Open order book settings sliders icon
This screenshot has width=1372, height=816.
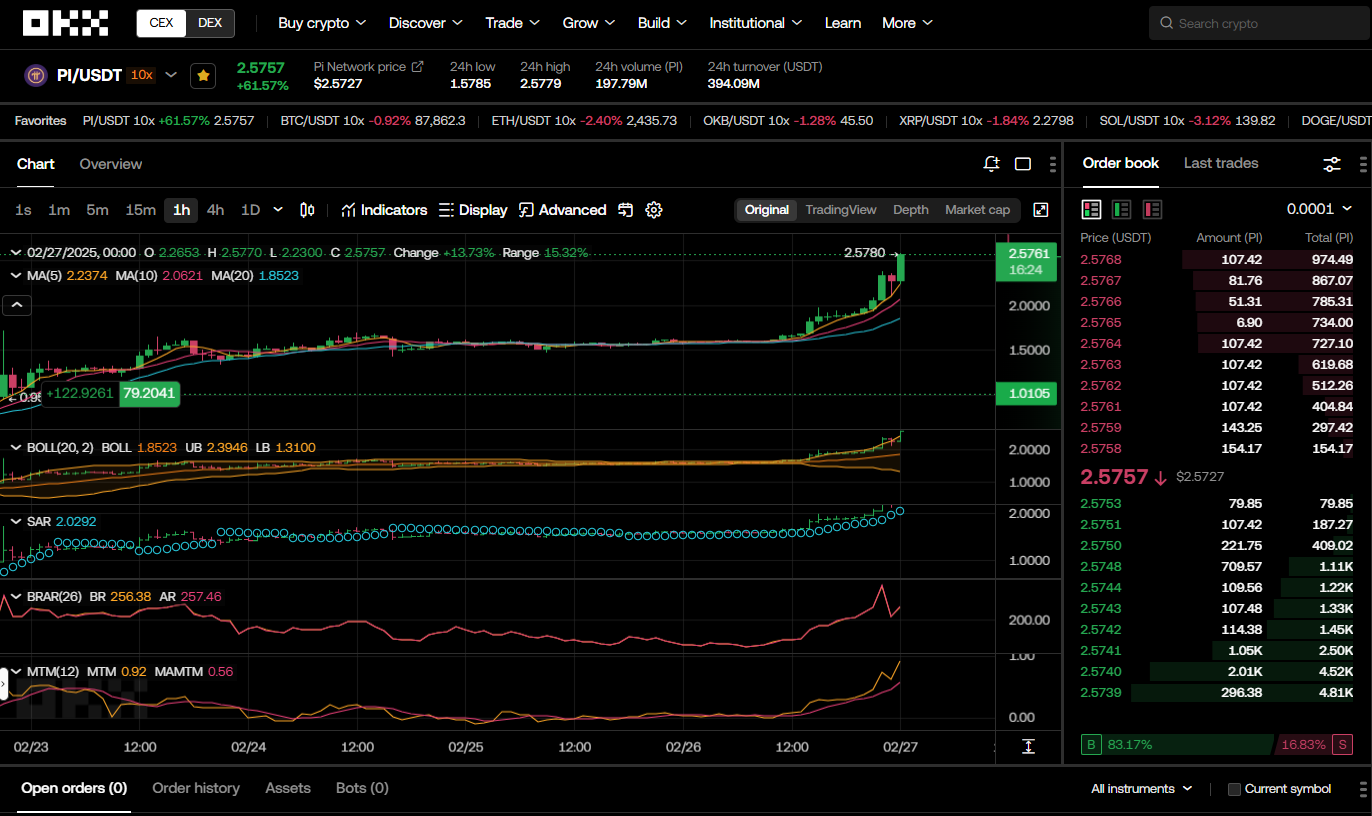[x=1332, y=164]
